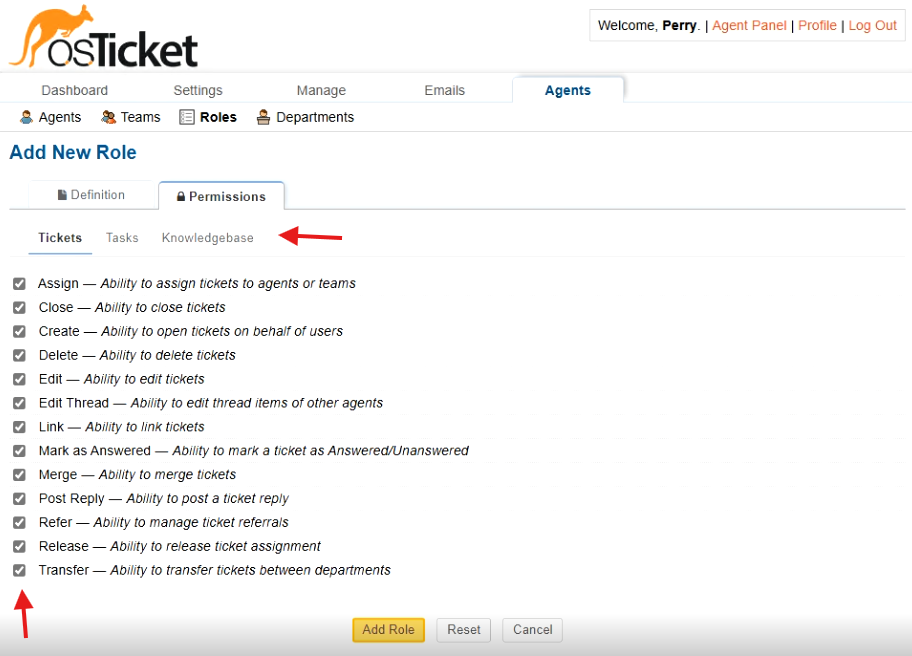The image size is (912, 656).
Task: Go to the Dashboard menu
Action: (x=74, y=90)
